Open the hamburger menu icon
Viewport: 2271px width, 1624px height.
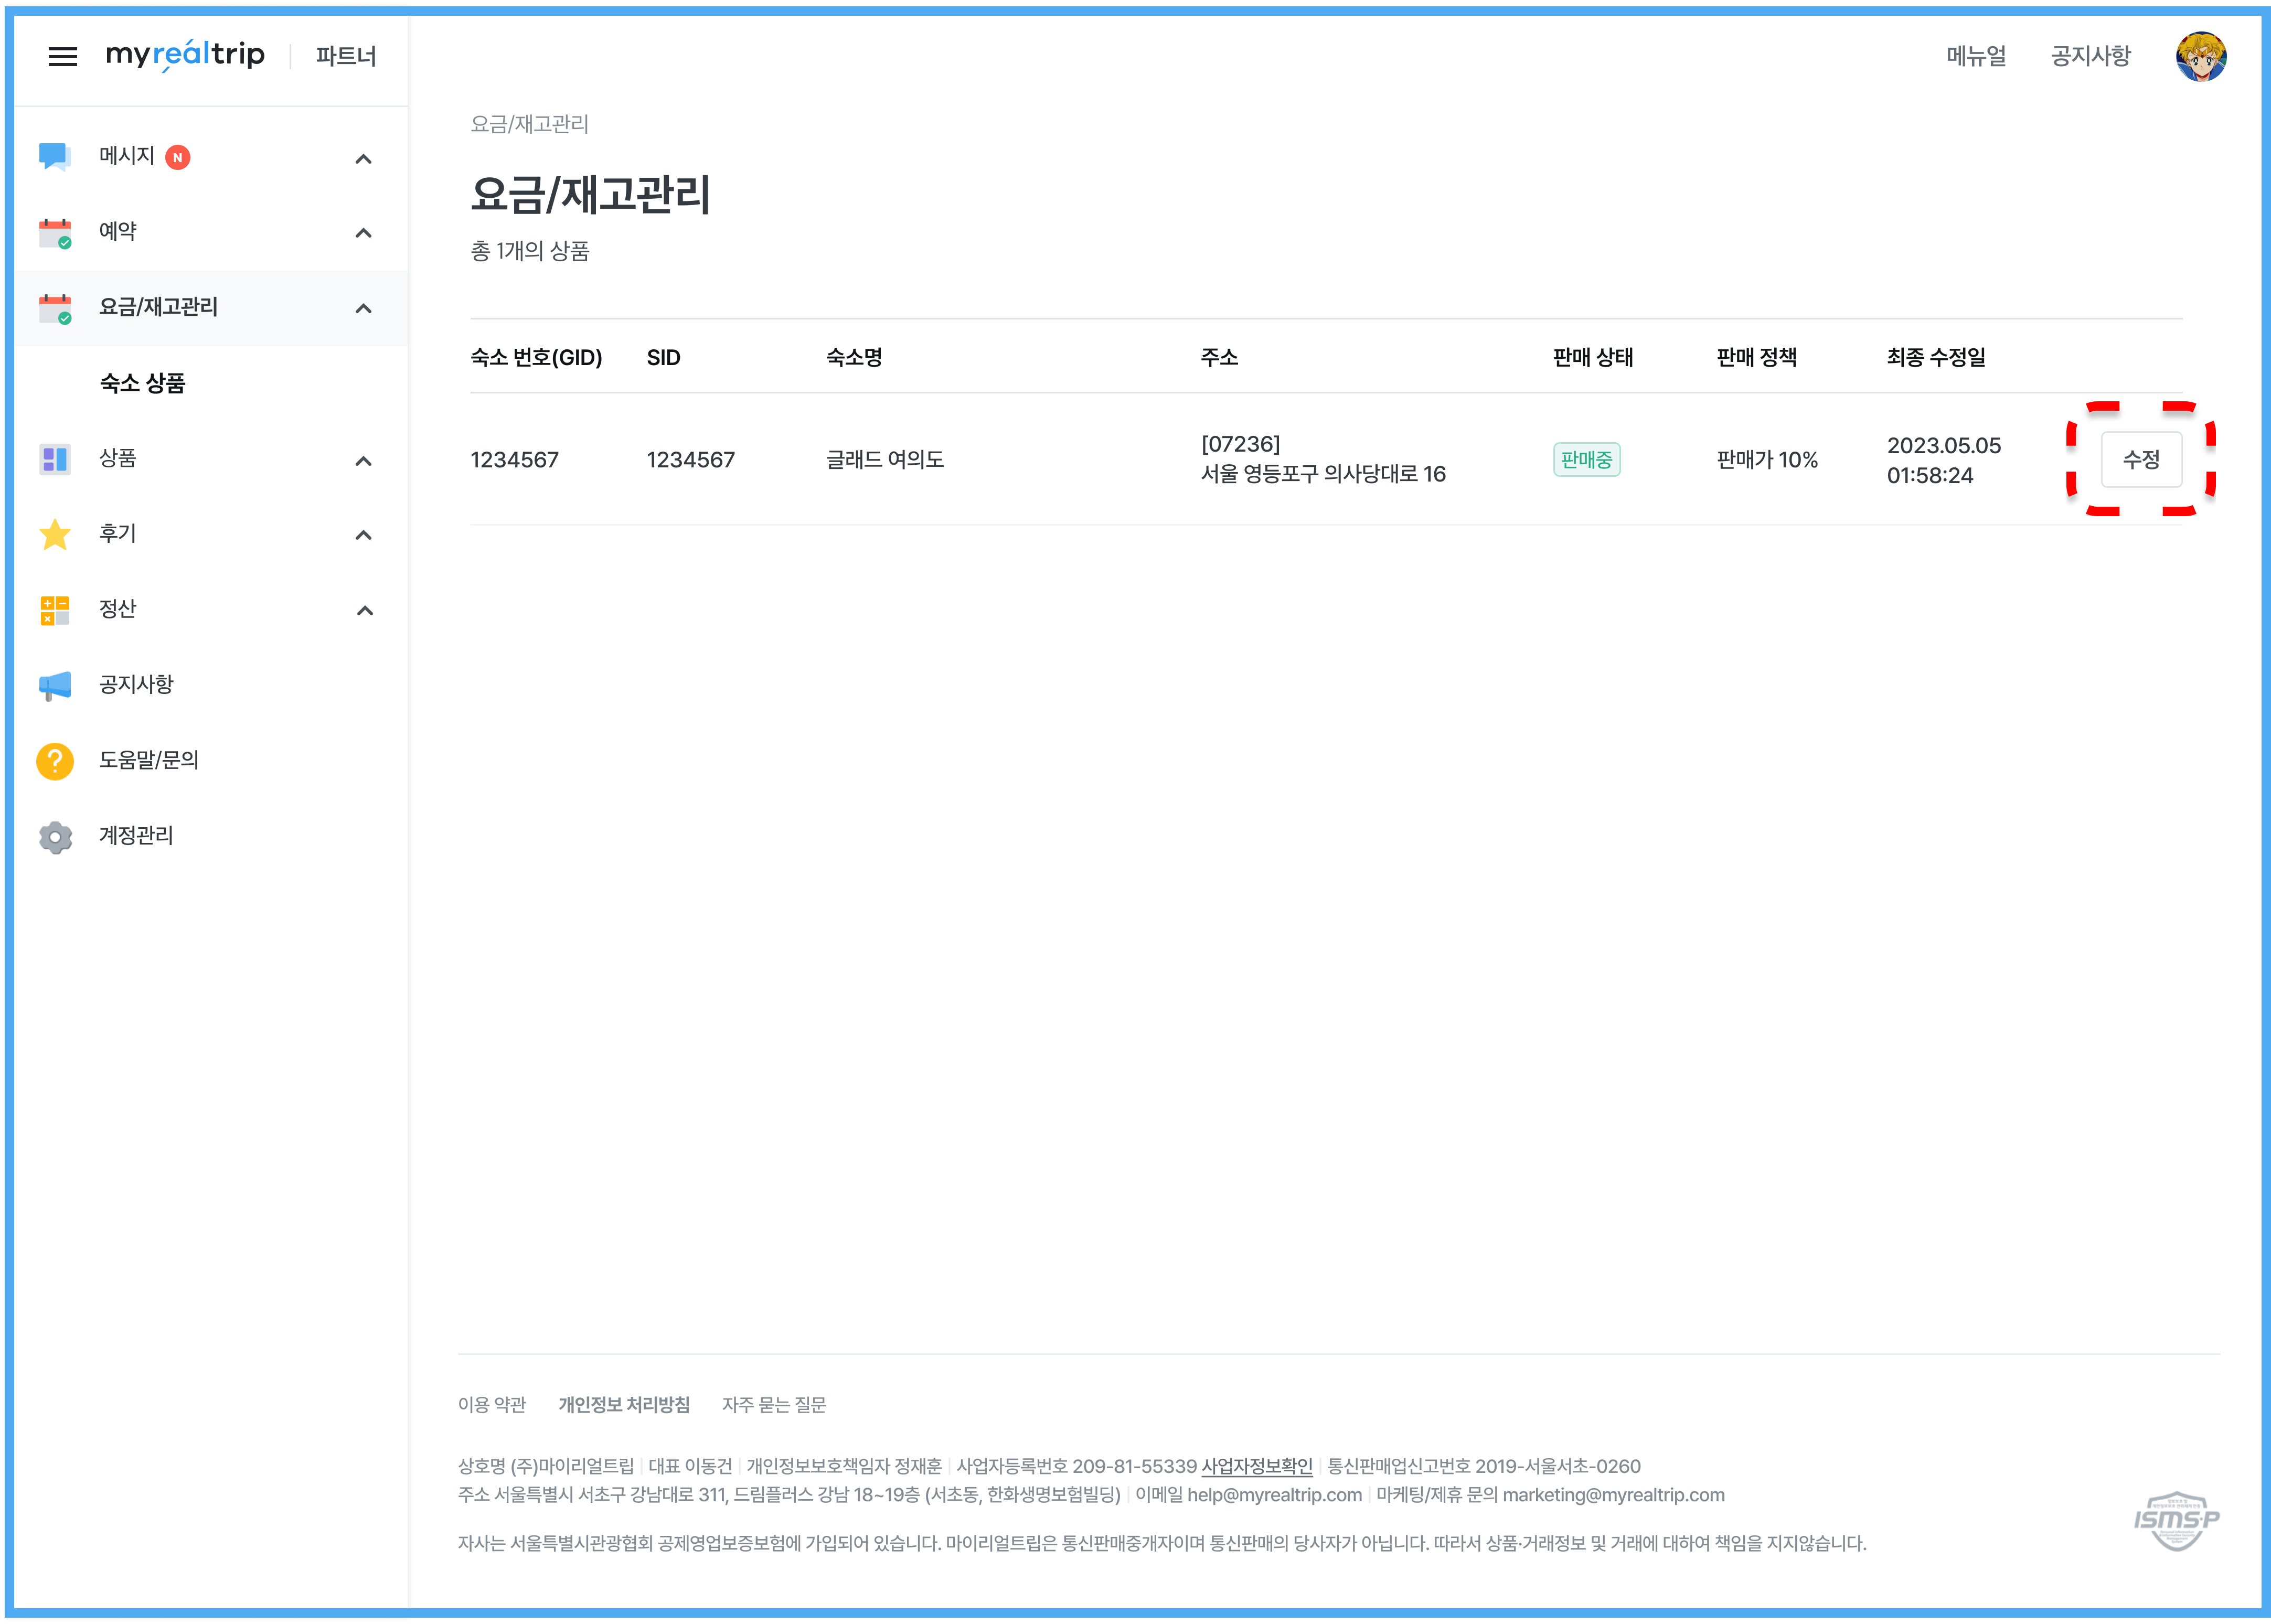coord(62,57)
